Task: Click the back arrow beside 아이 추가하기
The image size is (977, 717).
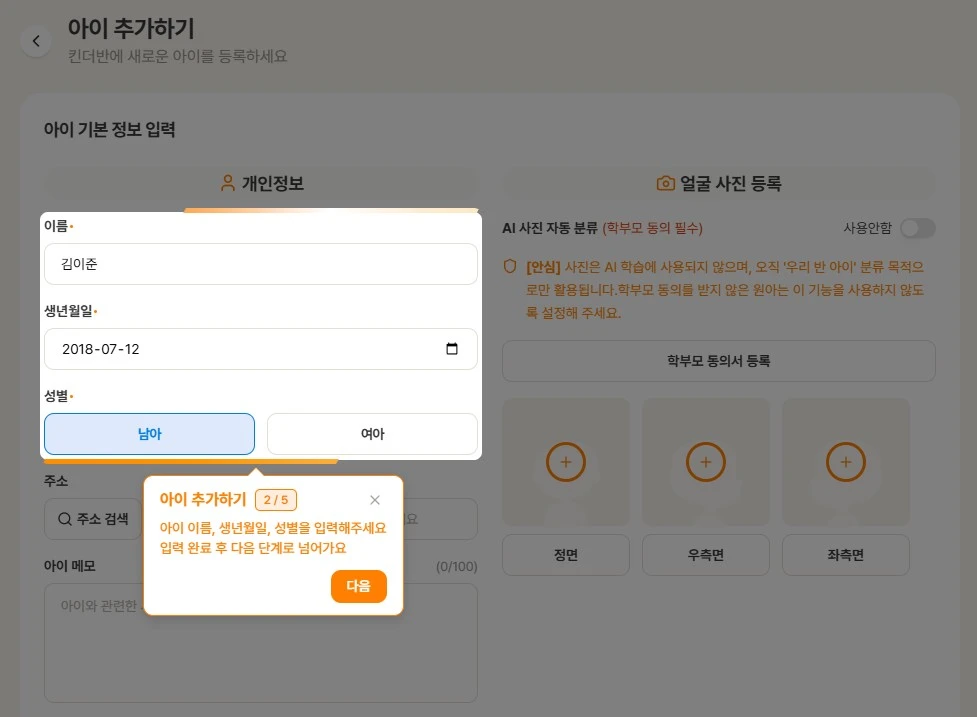Action: (36, 41)
